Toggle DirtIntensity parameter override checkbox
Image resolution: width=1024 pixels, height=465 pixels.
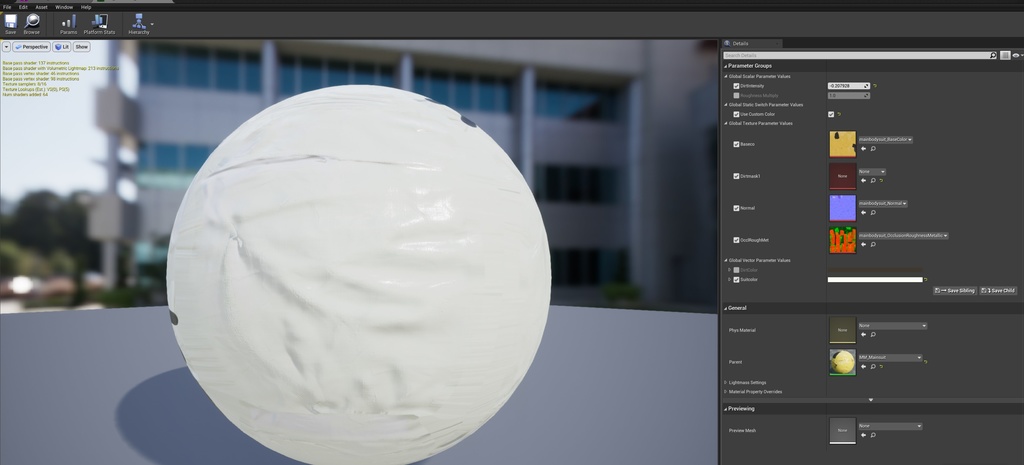tap(737, 86)
